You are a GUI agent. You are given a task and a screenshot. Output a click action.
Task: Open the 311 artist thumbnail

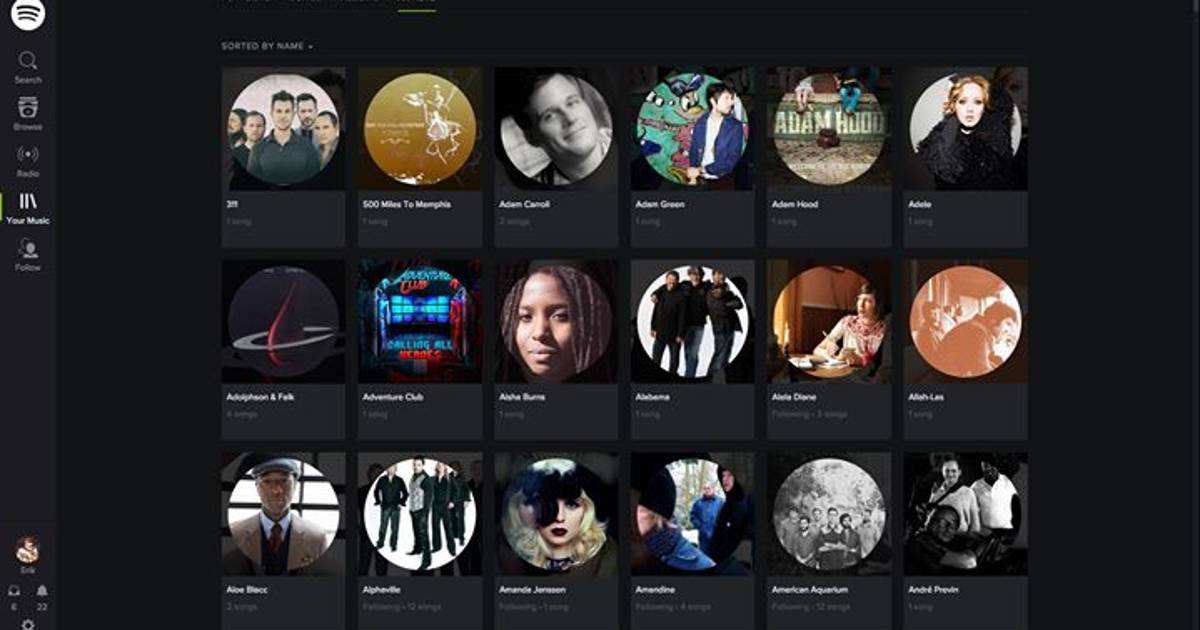[x=283, y=129]
